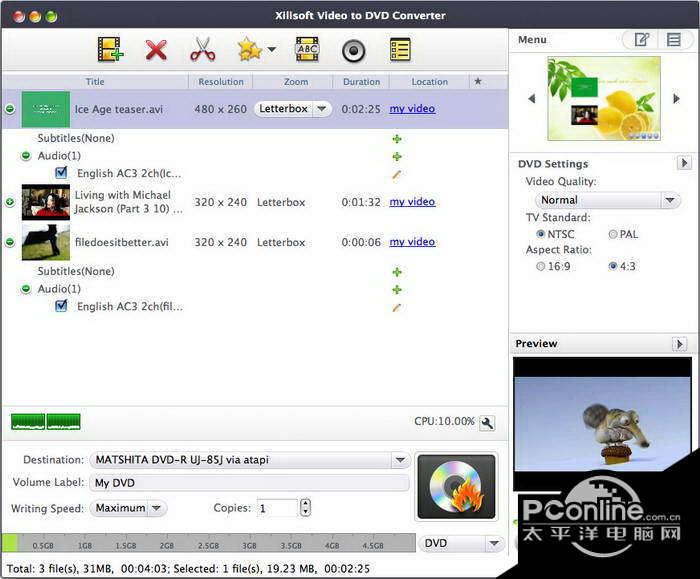Edit the English AC3 2ch(Ic... audio track

396,174
